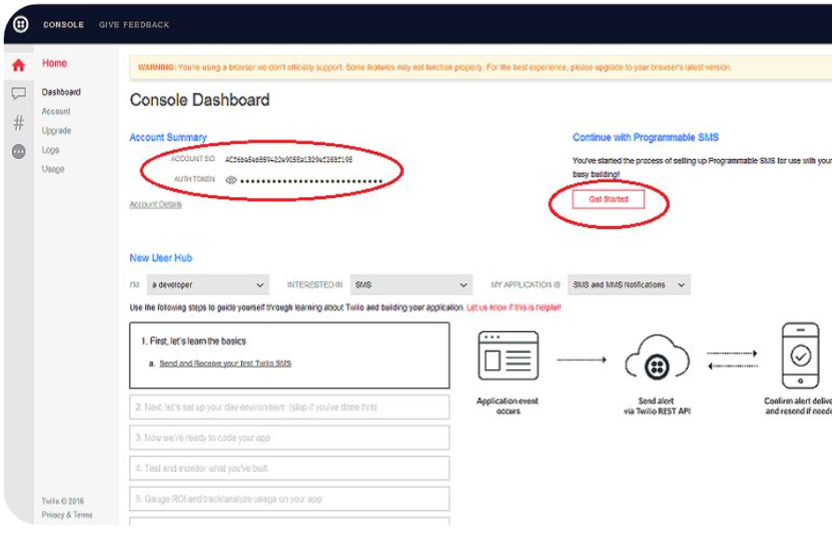Open the Console menu item
The width and height of the screenshot is (832, 549).
tap(63, 25)
